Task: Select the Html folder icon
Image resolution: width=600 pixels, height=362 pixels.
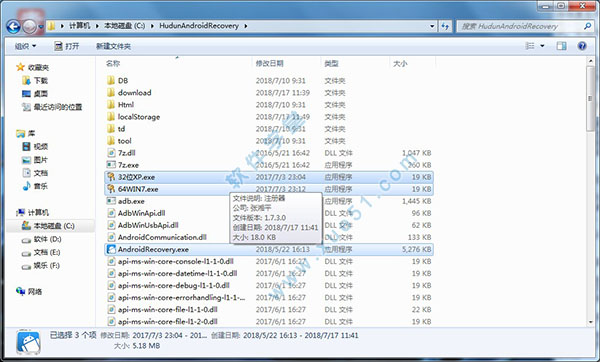Action: pos(111,104)
